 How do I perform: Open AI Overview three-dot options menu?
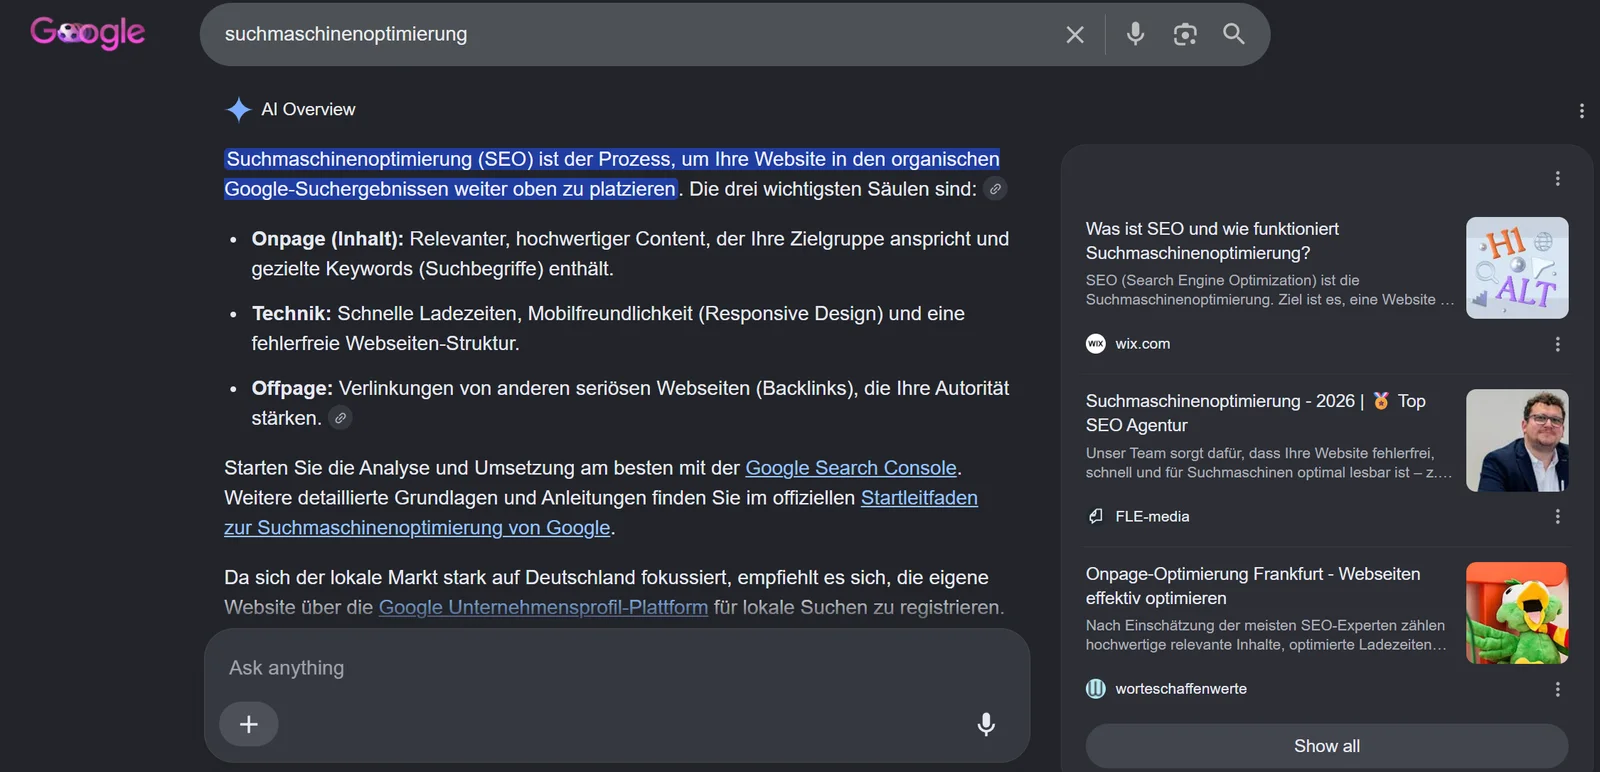(1581, 111)
